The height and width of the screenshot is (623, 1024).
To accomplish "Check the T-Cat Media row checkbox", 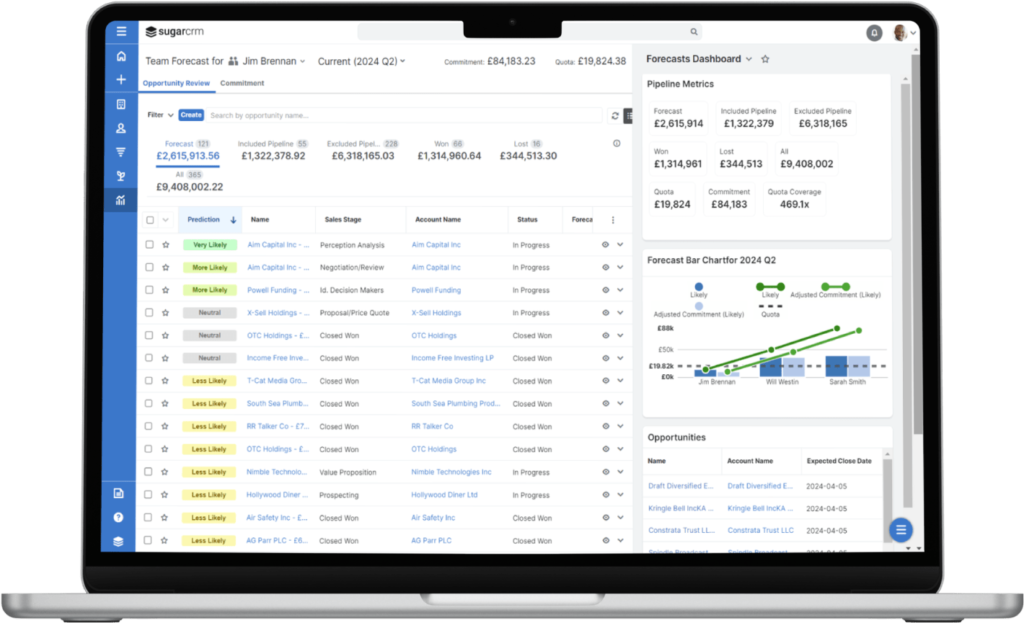I will (x=149, y=381).
